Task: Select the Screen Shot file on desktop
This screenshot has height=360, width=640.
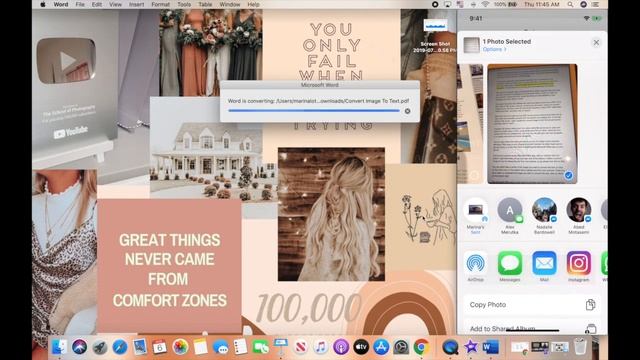Action: 435,36
